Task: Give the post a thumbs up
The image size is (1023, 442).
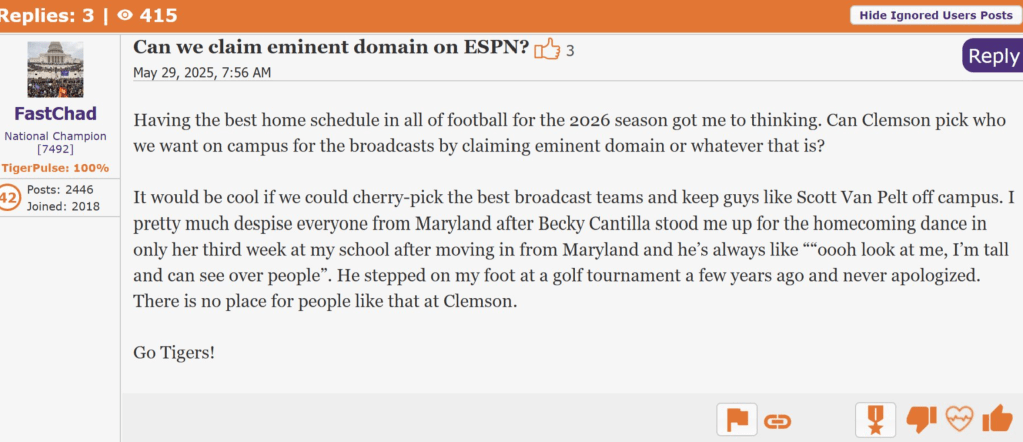Action: click(997, 420)
